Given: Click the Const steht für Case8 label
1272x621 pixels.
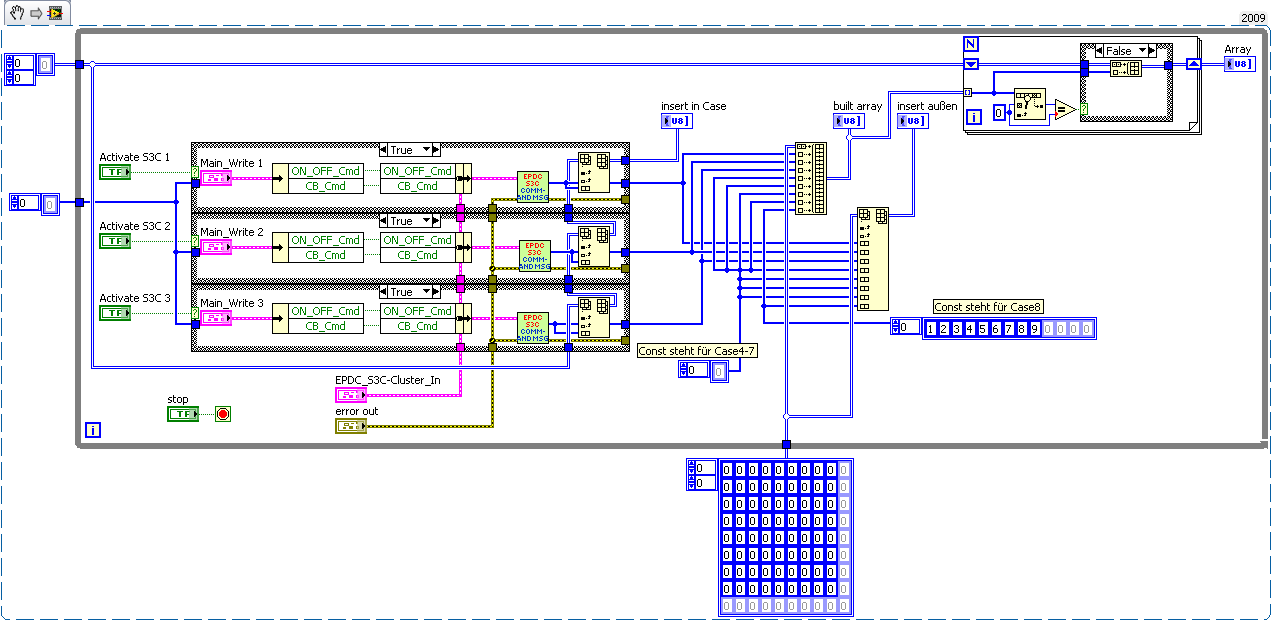Looking at the screenshot, I should (988, 307).
